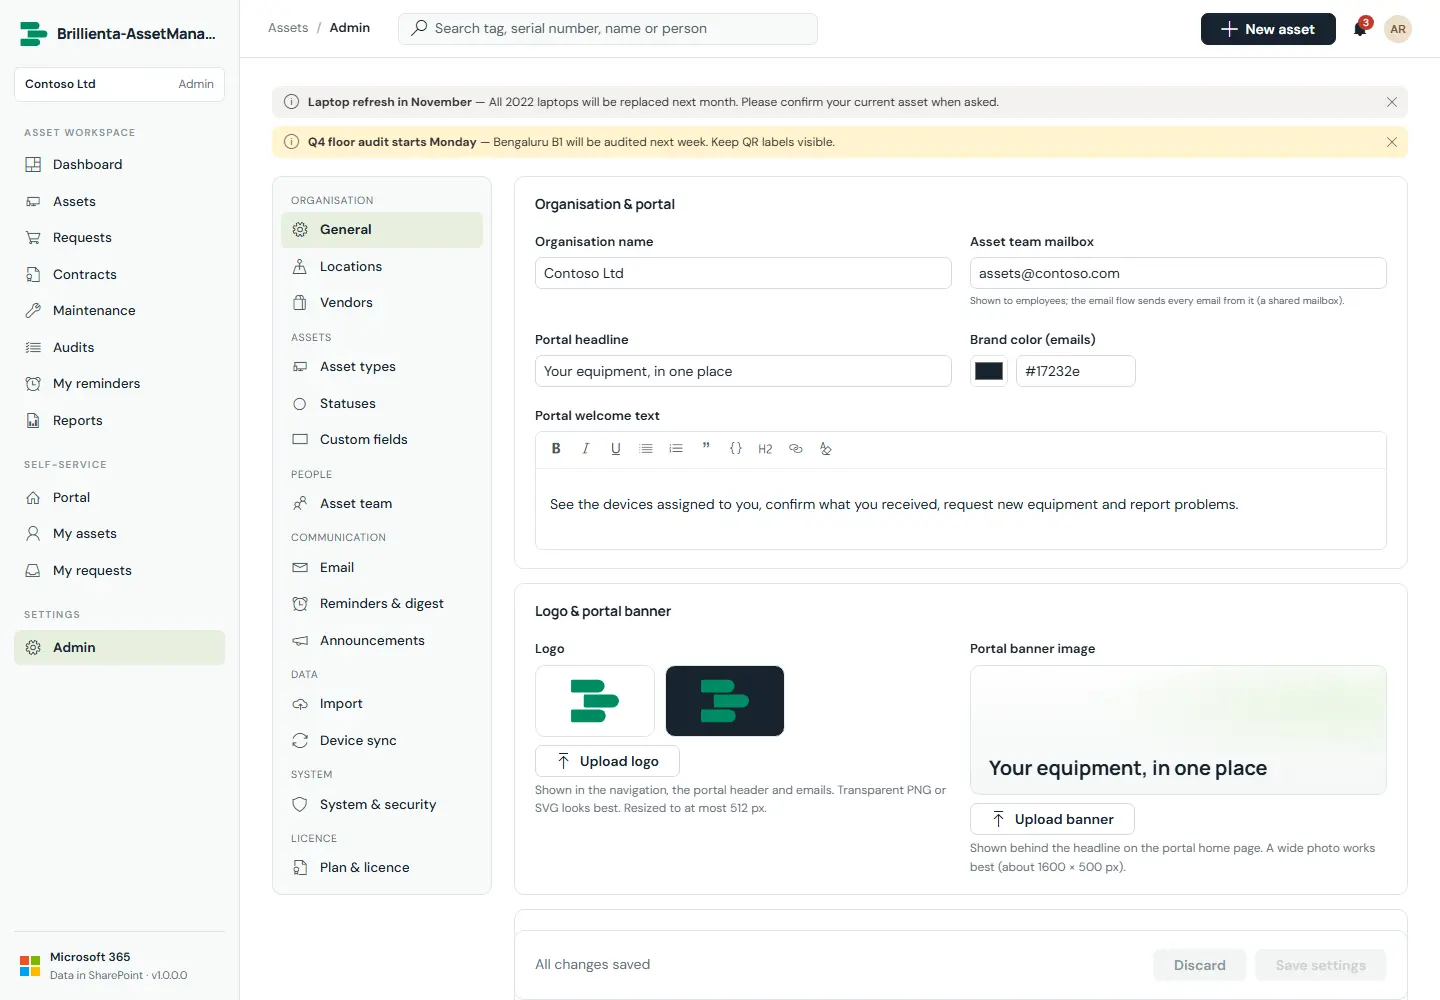Insert code block with braces icon
The height and width of the screenshot is (1000, 1440).
pos(736,449)
